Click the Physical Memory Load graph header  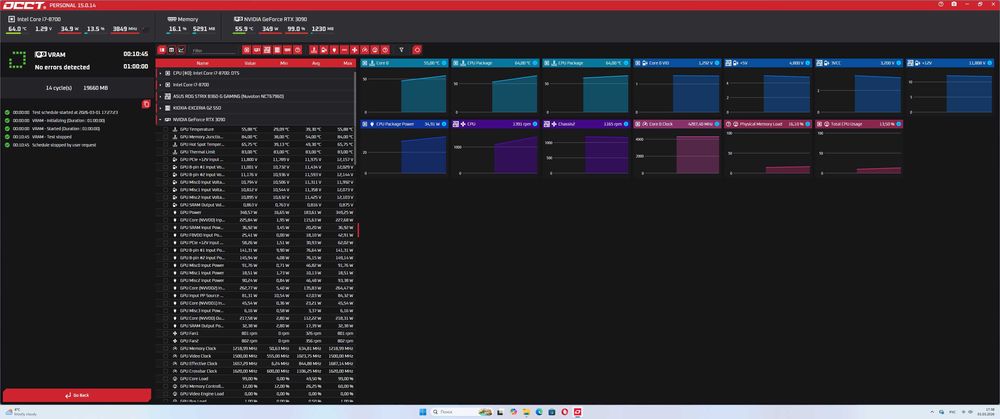point(768,124)
